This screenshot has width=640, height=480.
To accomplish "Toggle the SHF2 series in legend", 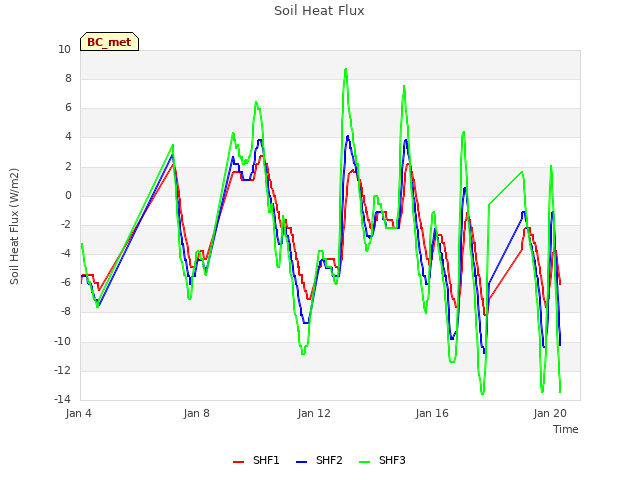I will click(319, 460).
